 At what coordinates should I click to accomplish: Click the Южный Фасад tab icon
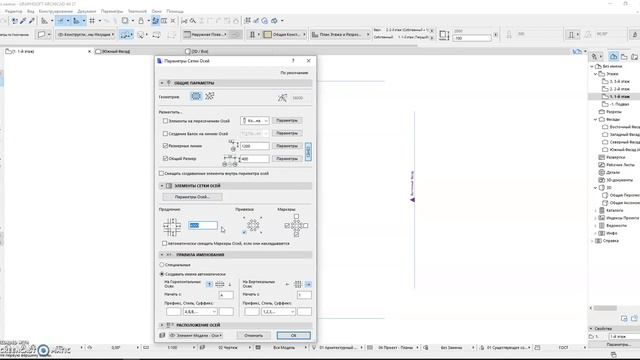[98, 51]
